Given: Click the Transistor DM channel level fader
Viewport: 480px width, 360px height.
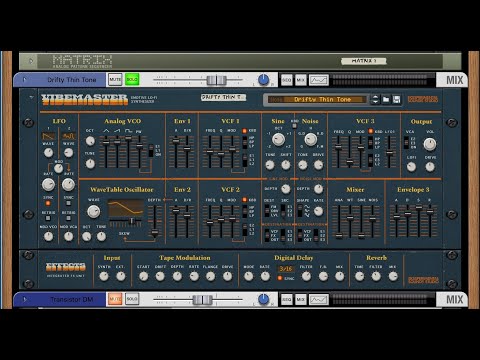Looking at the screenshot, I should pyautogui.click(x=202, y=299).
